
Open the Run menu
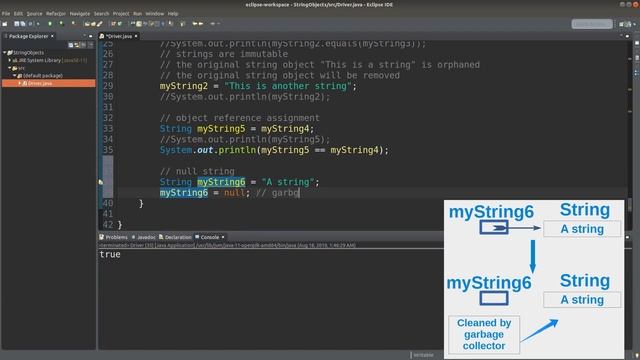tap(138, 13)
